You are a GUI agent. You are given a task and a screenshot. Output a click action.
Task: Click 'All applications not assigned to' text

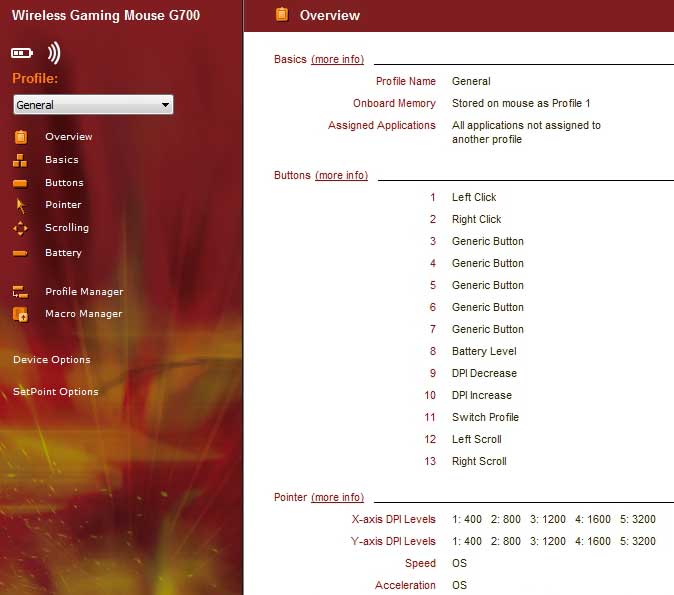point(526,125)
